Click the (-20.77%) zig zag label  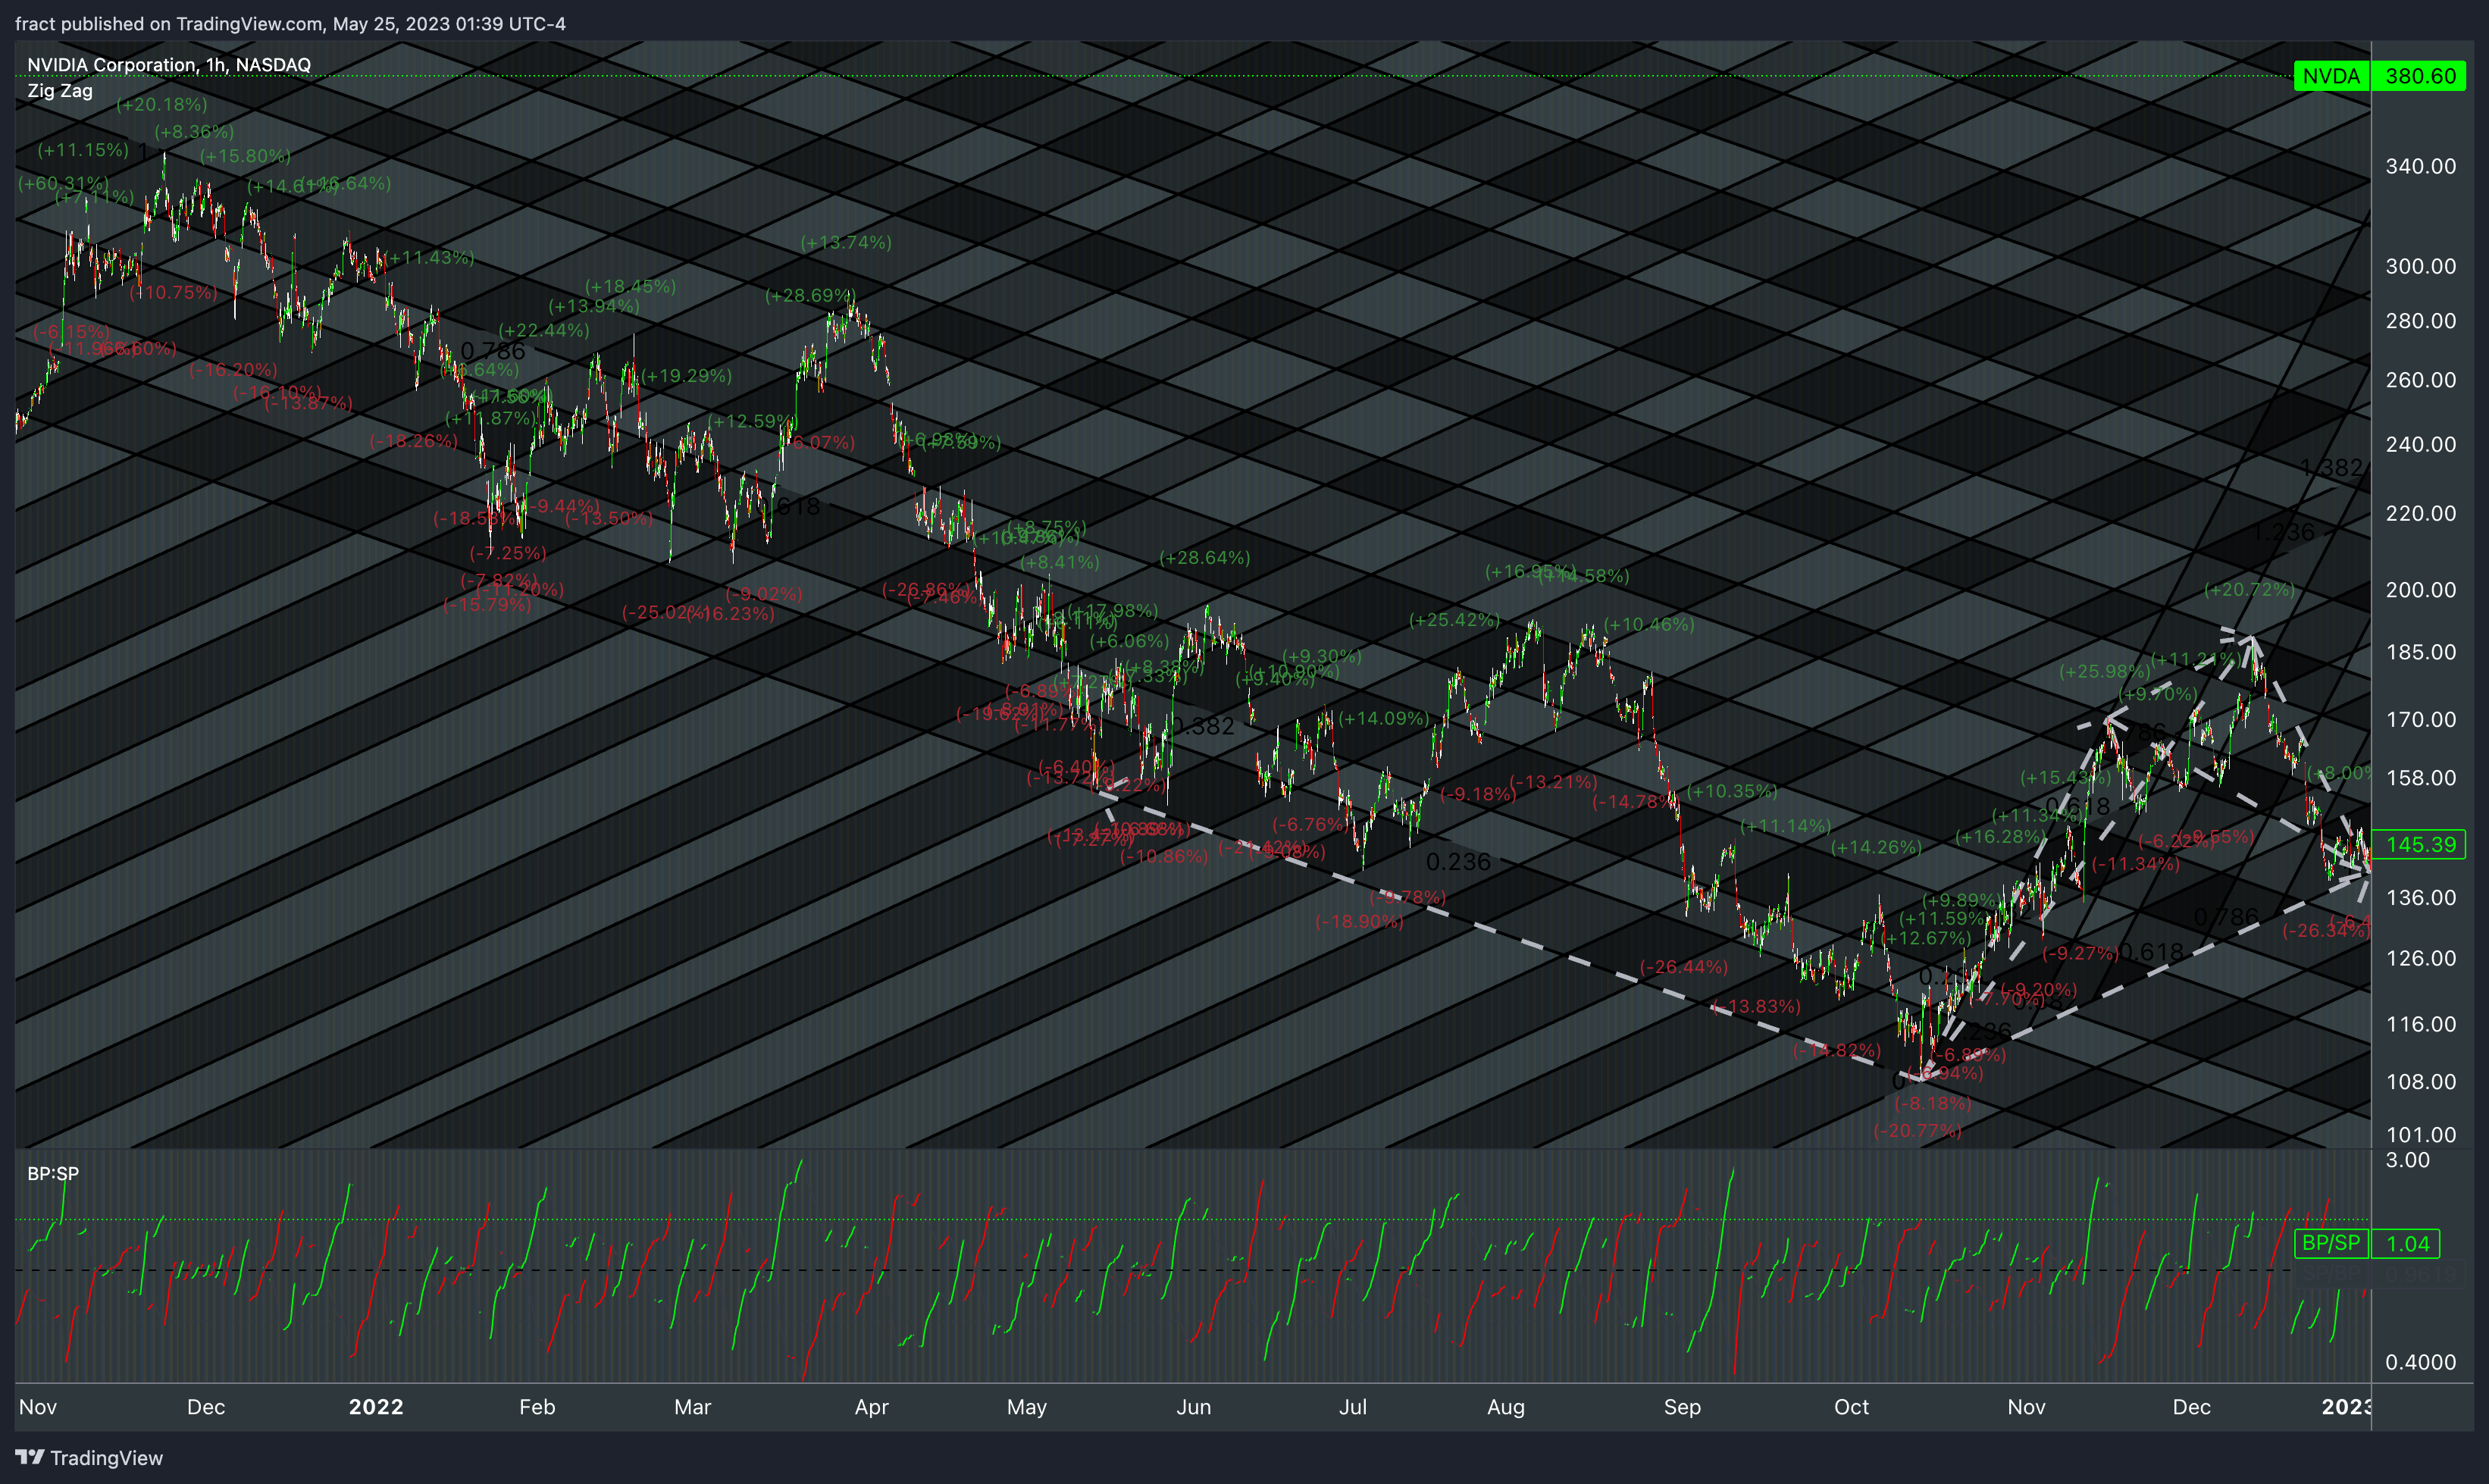pyautogui.click(x=1917, y=1131)
